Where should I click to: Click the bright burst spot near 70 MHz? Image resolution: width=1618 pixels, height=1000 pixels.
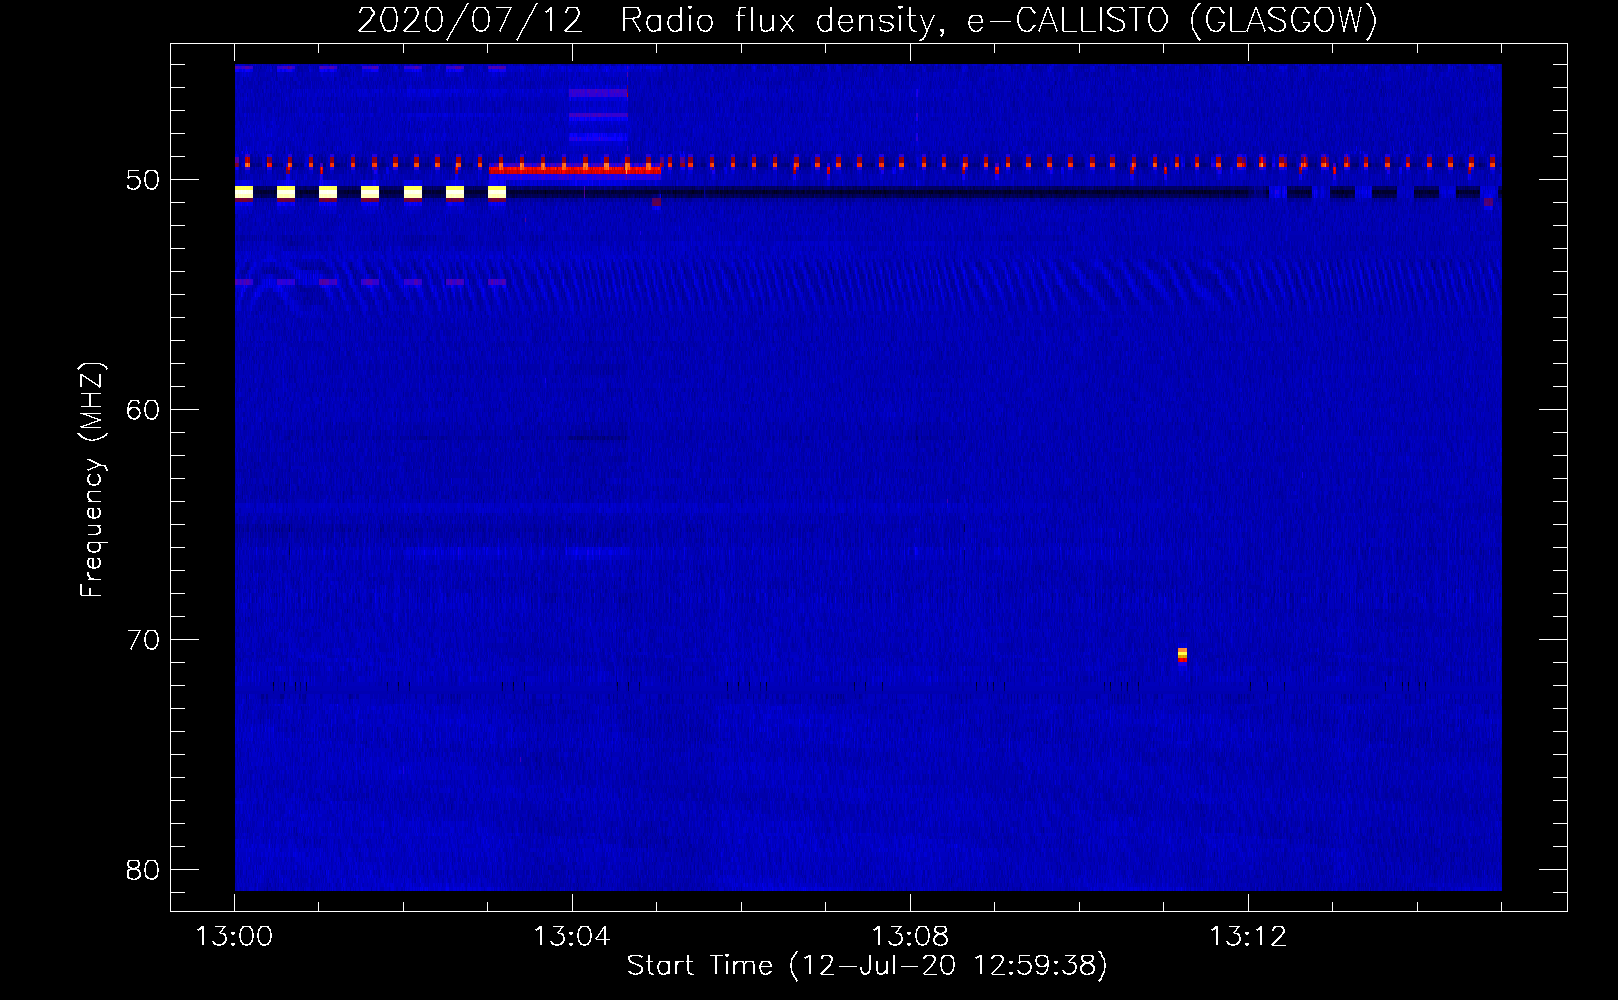(1182, 655)
